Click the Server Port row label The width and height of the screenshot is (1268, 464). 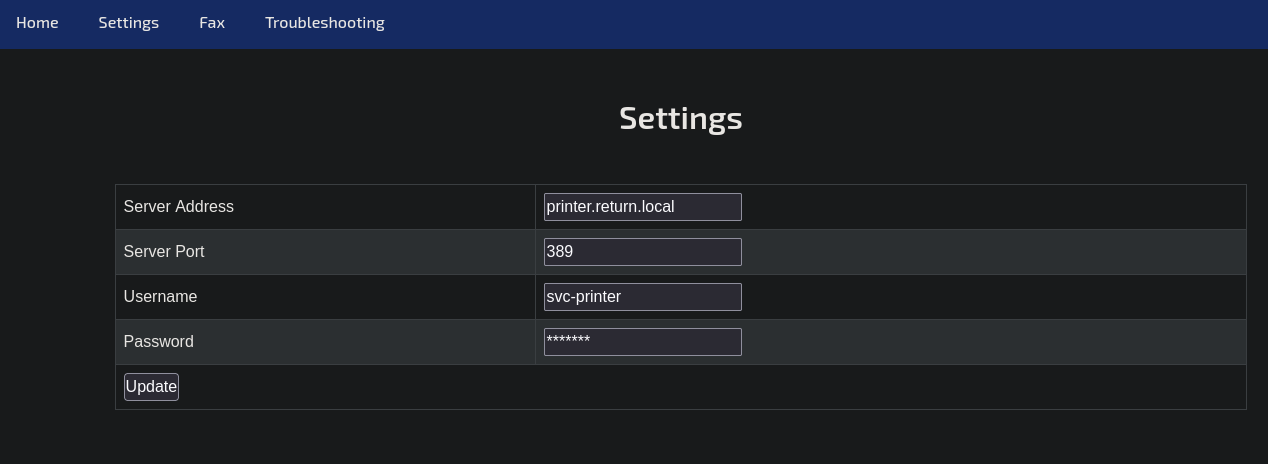(x=164, y=252)
